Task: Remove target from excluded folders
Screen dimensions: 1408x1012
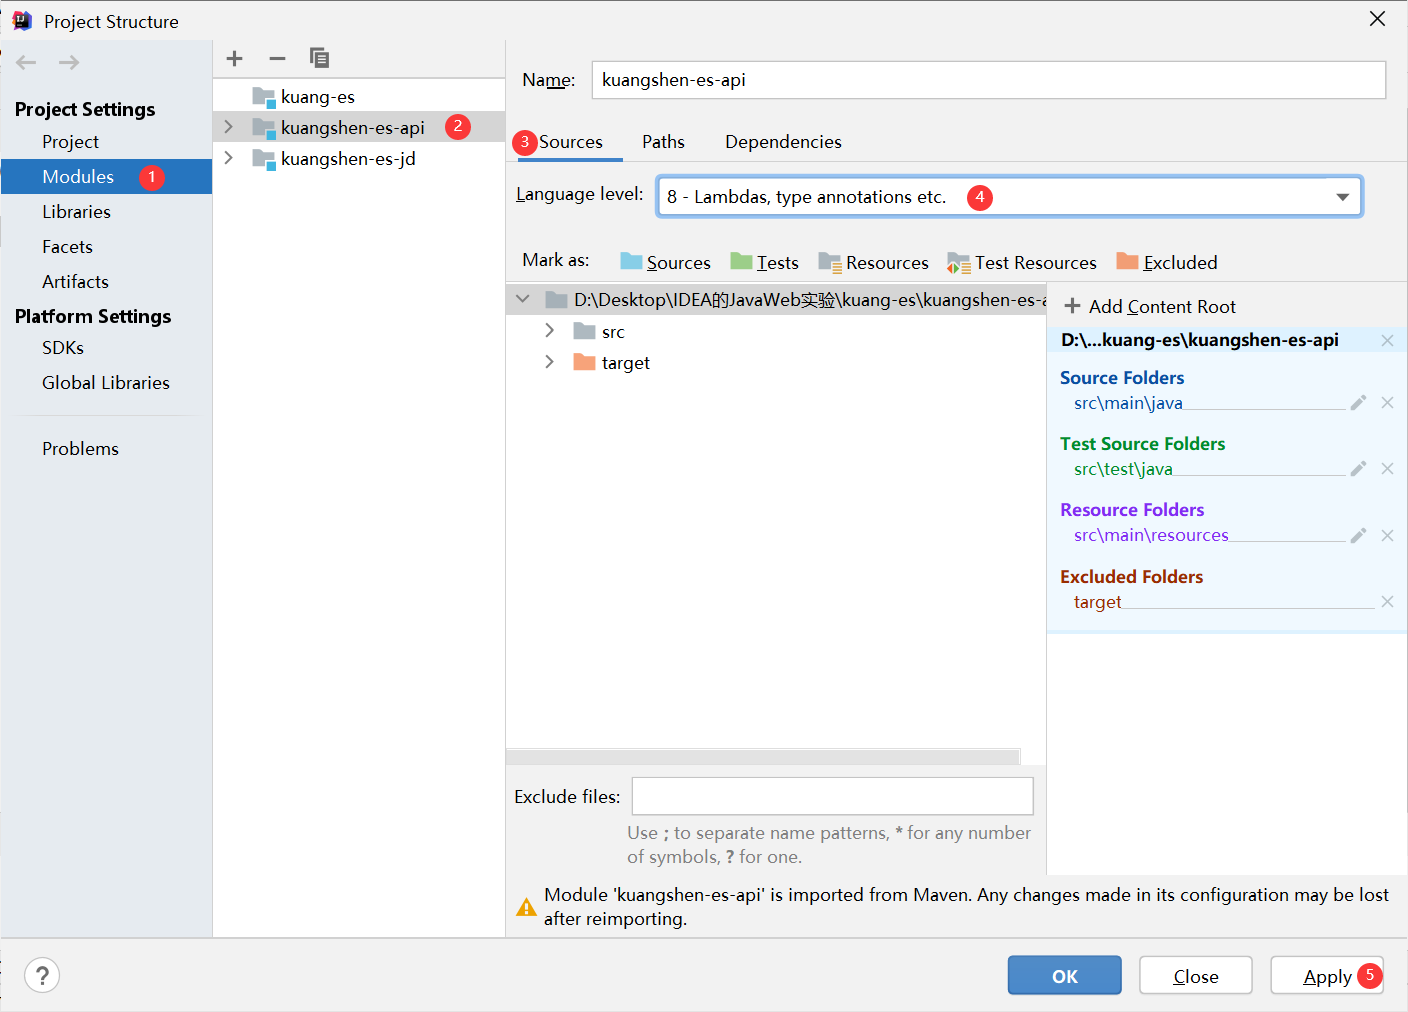Action: click(x=1387, y=602)
